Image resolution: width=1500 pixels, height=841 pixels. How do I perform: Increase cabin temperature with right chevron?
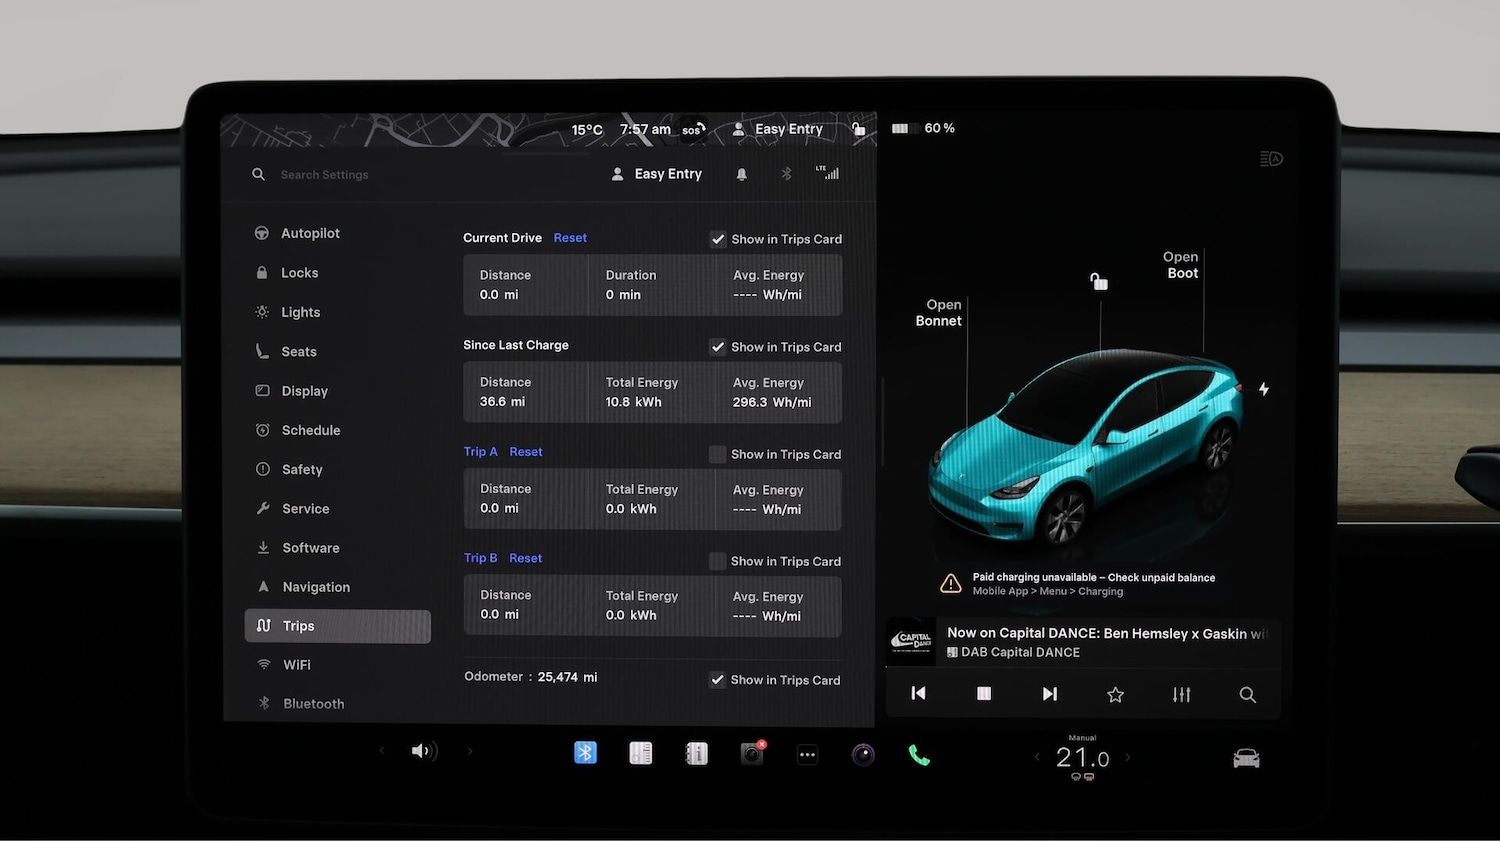coord(1128,758)
